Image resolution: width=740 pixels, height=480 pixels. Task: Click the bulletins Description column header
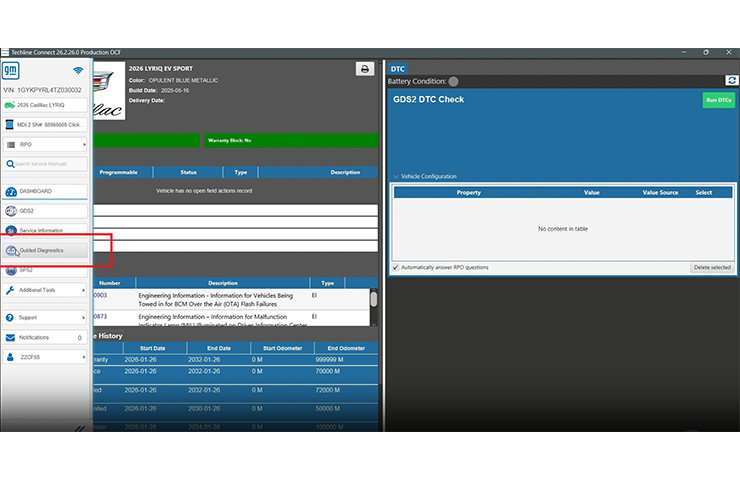(223, 283)
